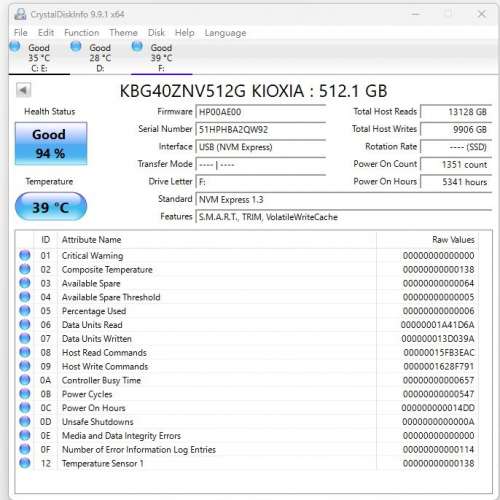
Task: Click the Raw Values column header
Action: 428,240
